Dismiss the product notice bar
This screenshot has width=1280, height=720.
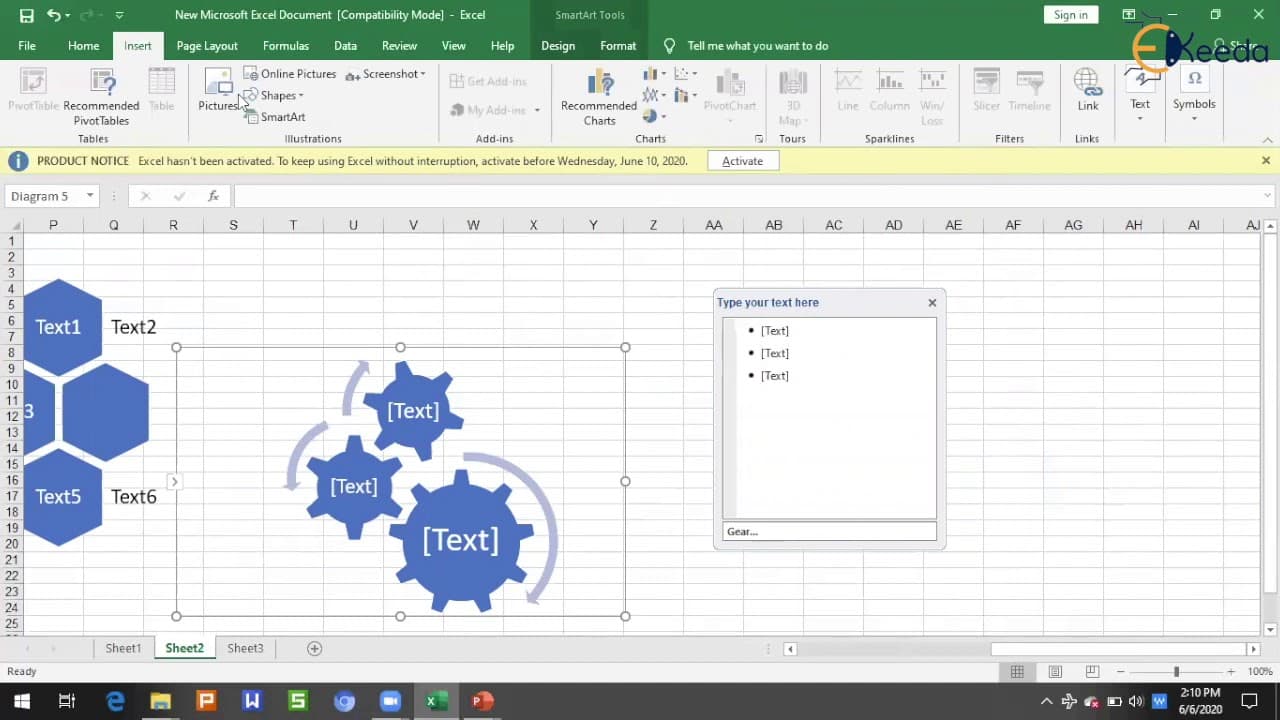[1266, 161]
